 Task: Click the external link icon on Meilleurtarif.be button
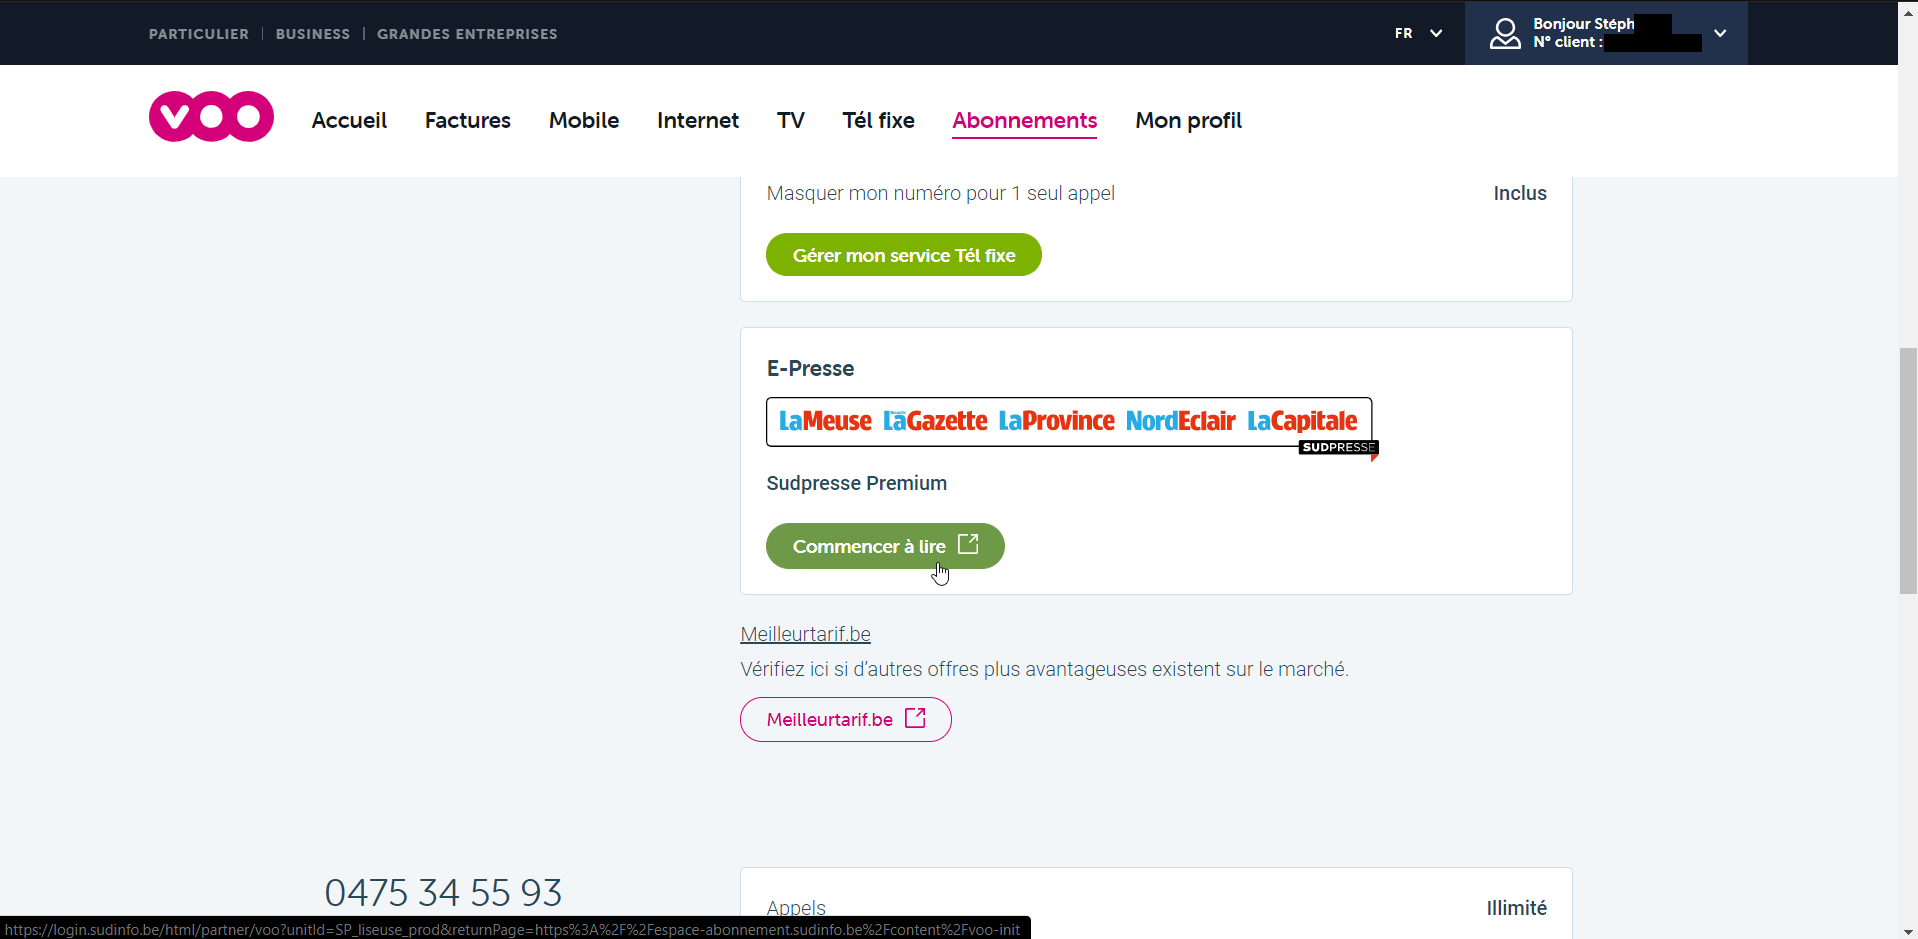[915, 718]
